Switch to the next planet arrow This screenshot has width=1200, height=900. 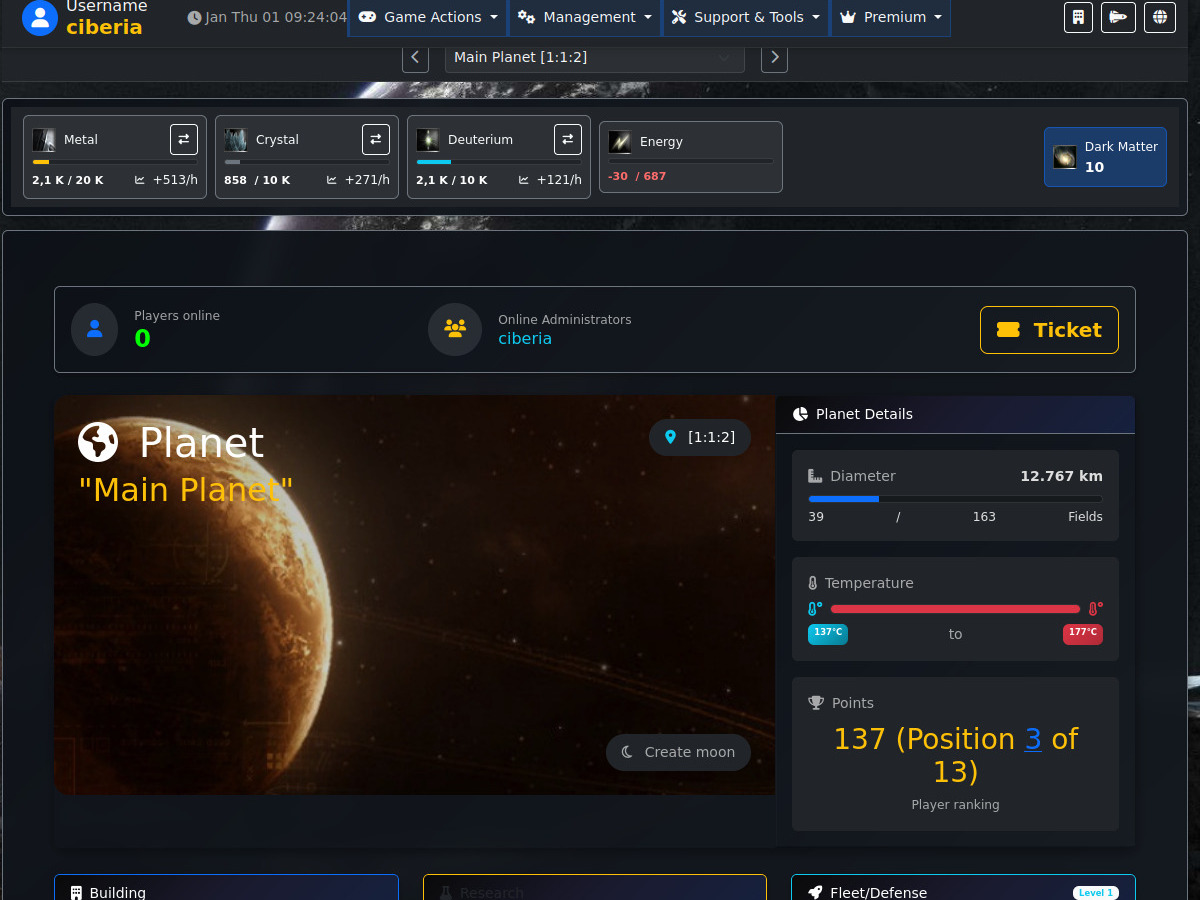(774, 58)
